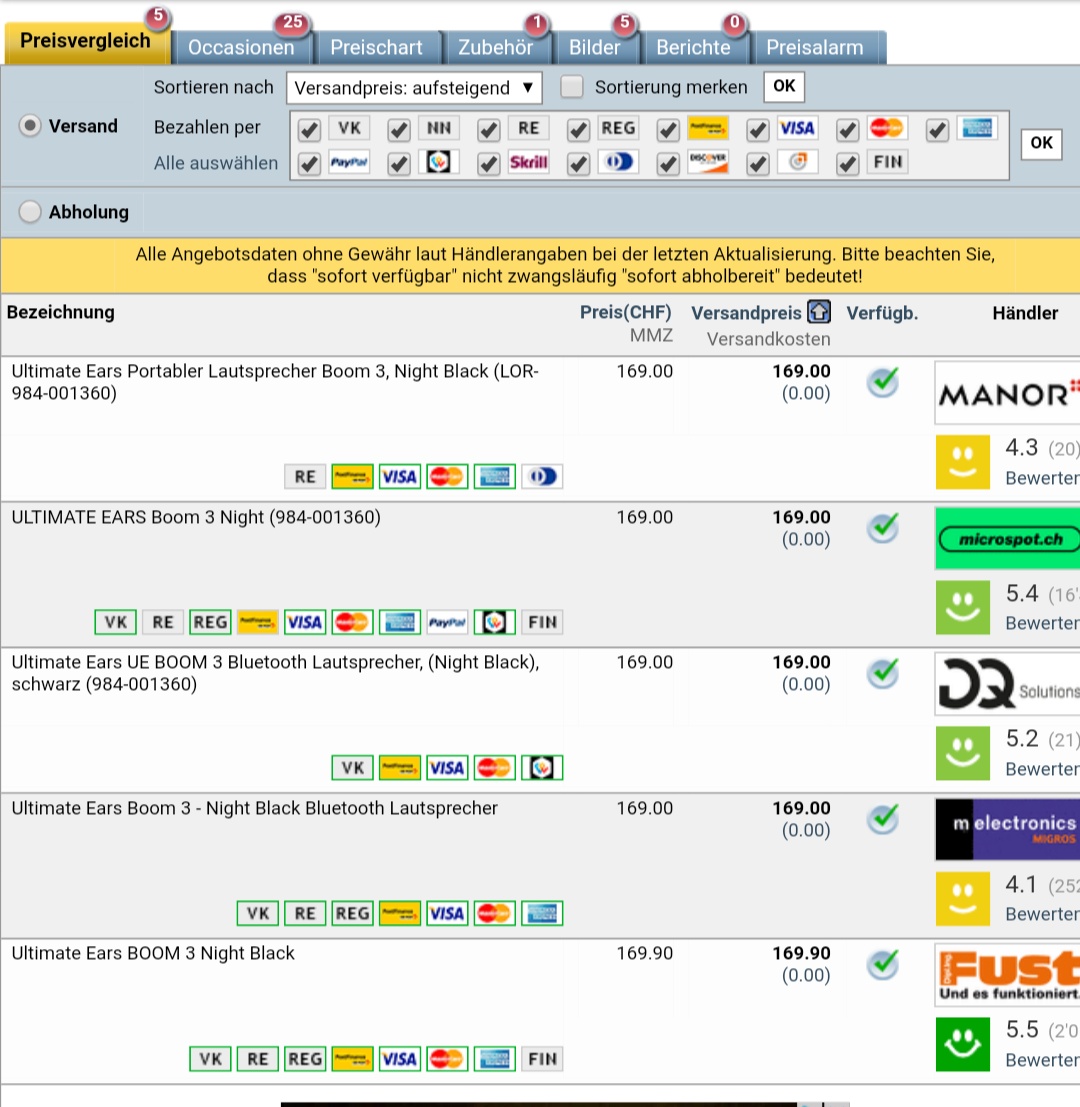Image resolution: width=1080 pixels, height=1107 pixels.
Task: Click the Manor merchant logo
Action: pyautogui.click(x=1006, y=394)
